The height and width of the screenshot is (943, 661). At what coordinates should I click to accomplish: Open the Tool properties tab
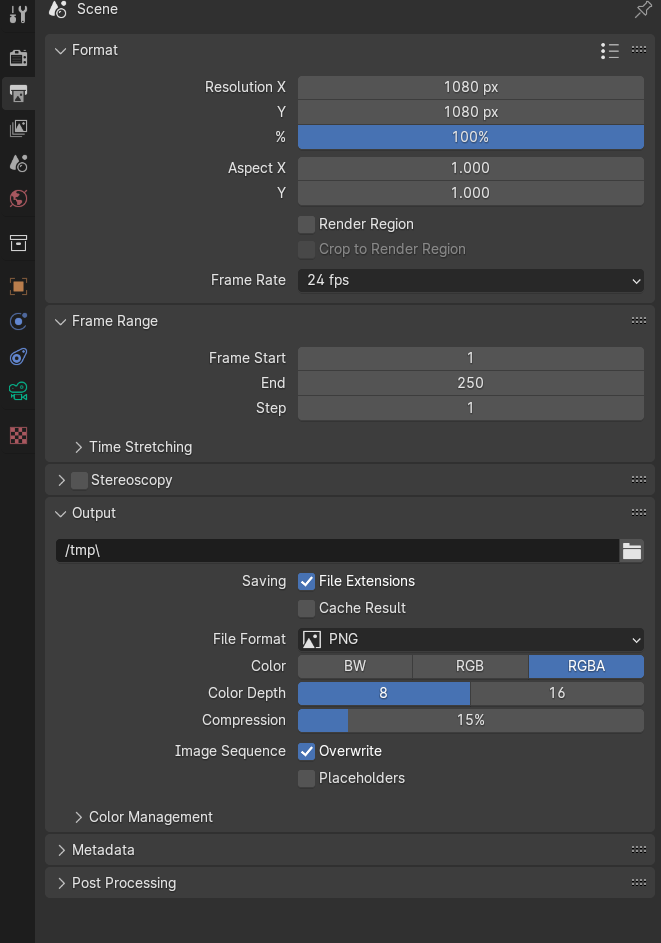pos(18,15)
